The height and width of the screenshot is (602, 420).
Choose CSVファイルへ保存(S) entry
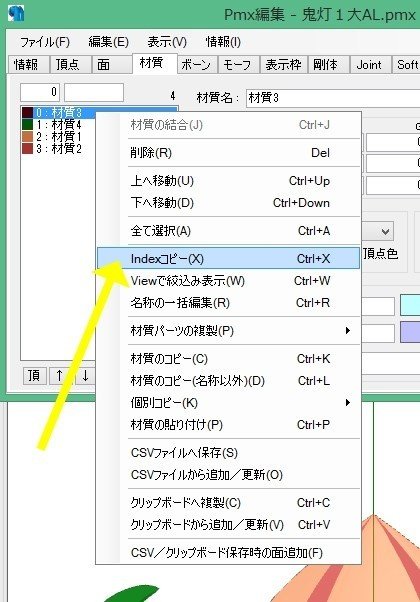(x=229, y=453)
